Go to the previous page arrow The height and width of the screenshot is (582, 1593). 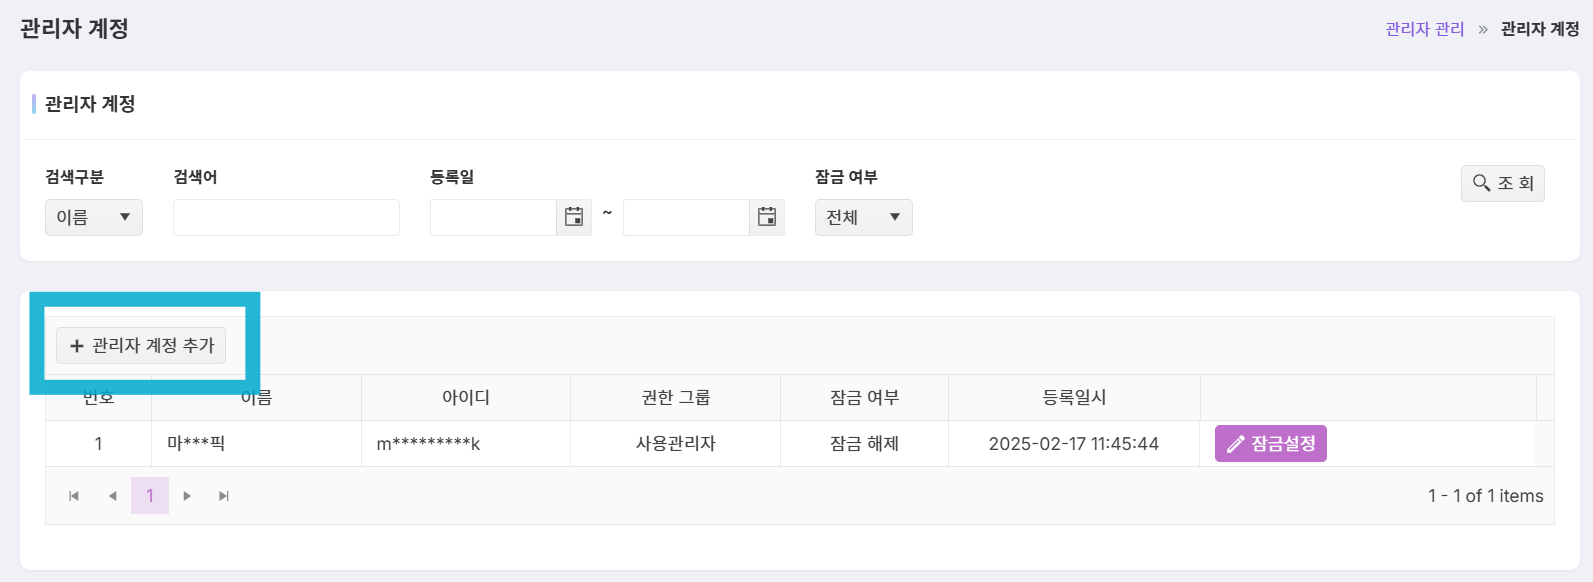112,496
